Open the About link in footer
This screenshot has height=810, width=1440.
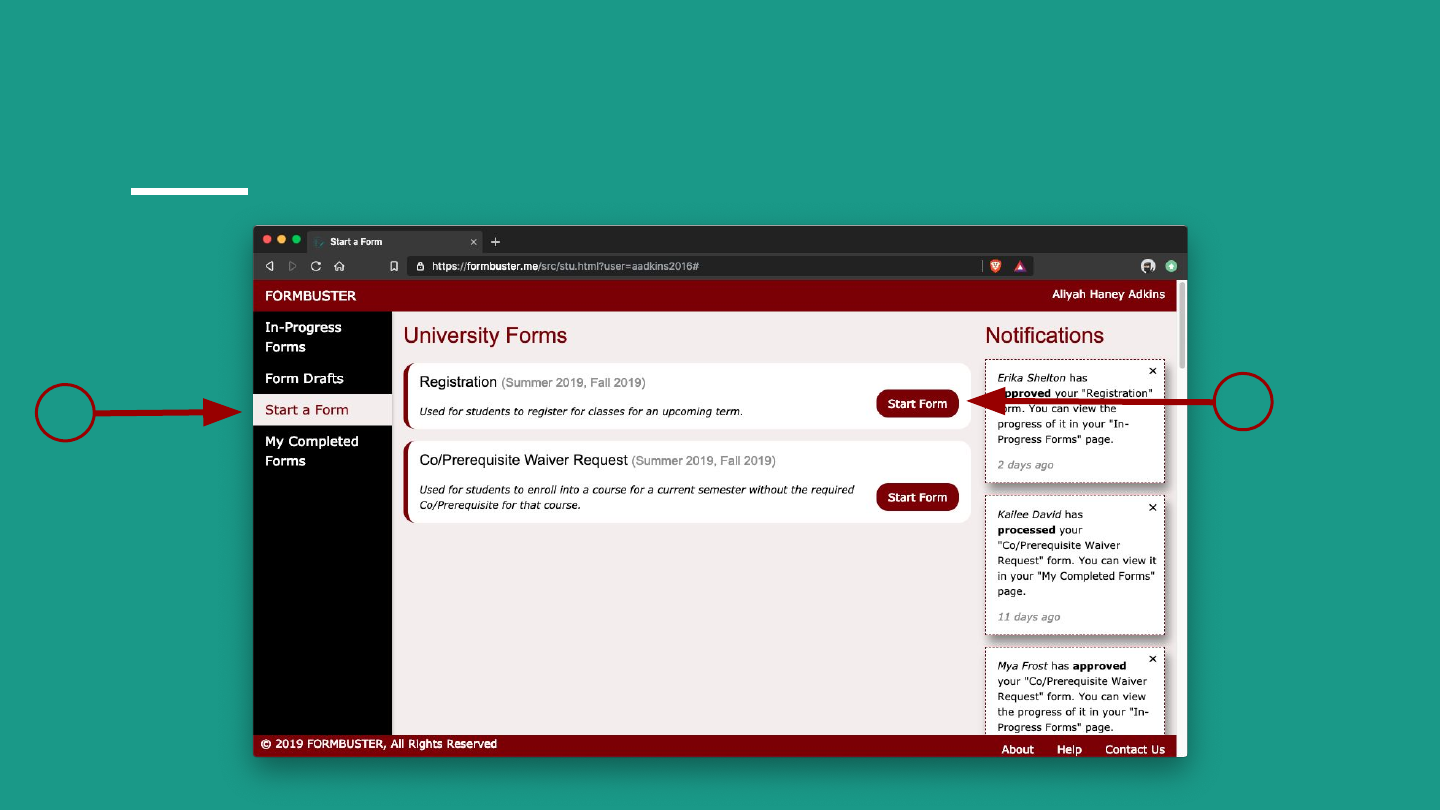click(x=1018, y=749)
